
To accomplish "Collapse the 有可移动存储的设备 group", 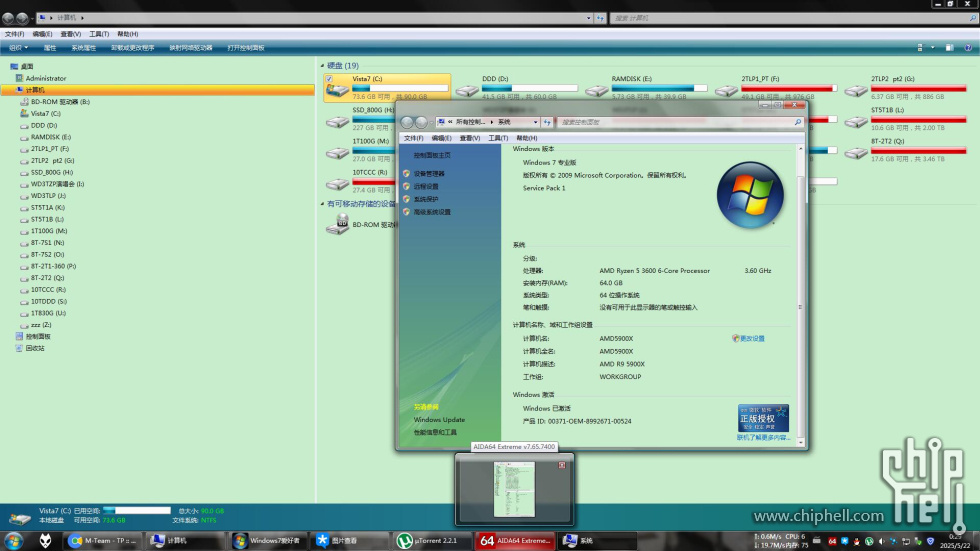I will 322,204.
